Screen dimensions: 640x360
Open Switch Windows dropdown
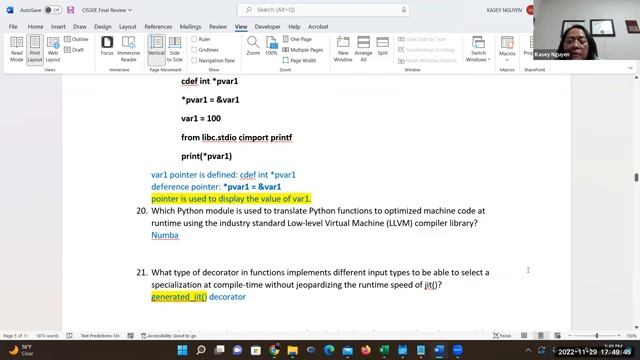coord(478,49)
